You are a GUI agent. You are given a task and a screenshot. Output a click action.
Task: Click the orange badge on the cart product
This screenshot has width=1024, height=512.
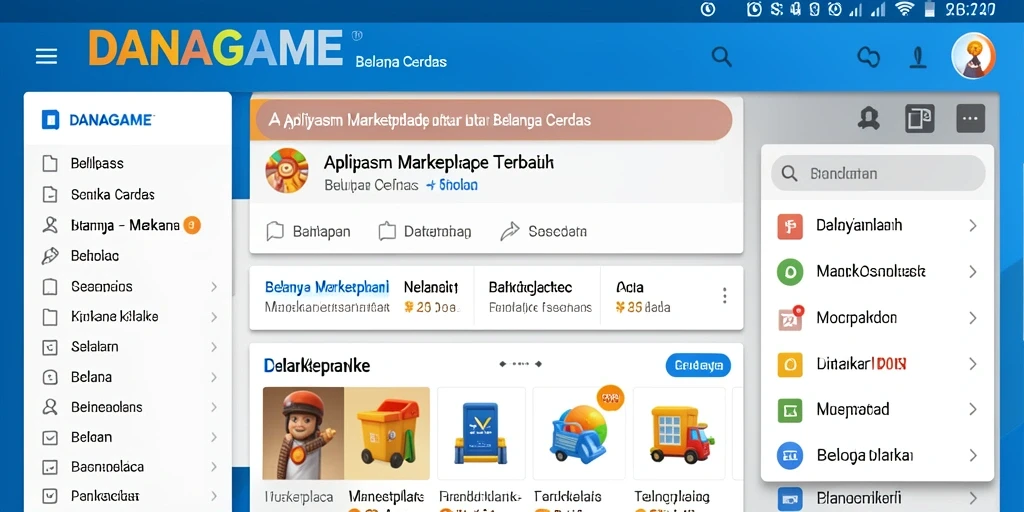(611, 398)
